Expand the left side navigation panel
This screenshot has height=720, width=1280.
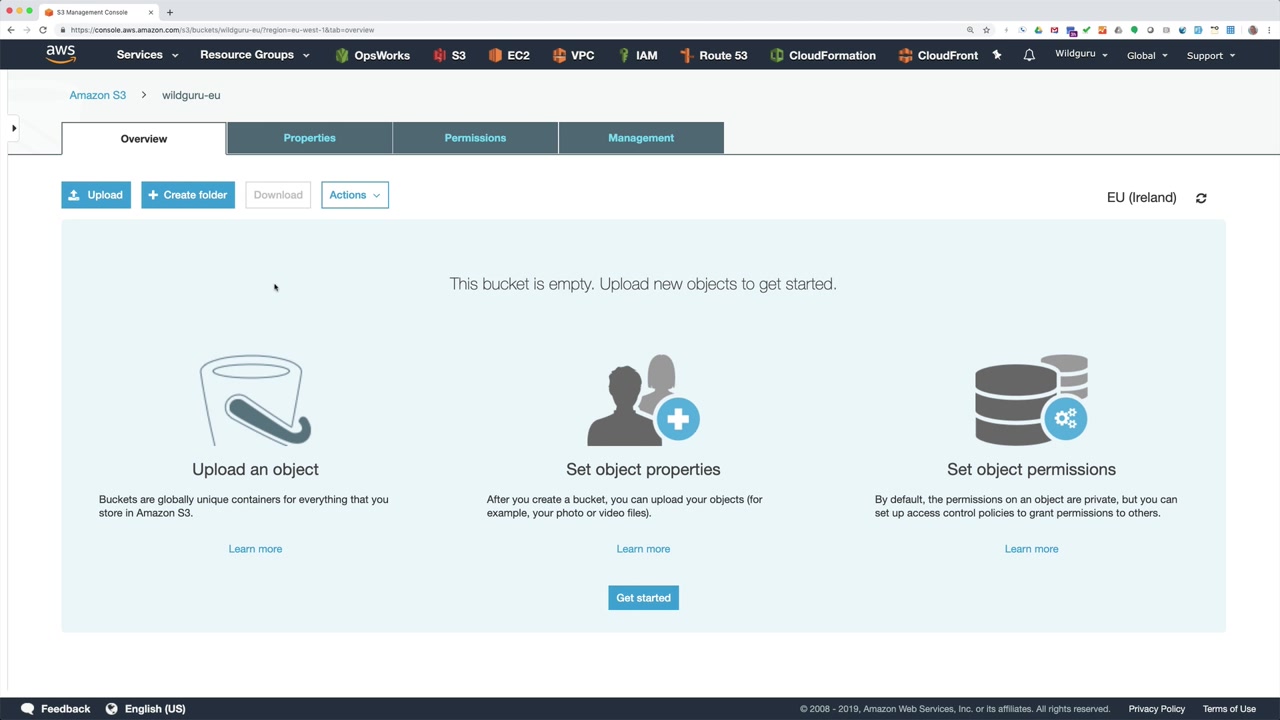[x=13, y=128]
